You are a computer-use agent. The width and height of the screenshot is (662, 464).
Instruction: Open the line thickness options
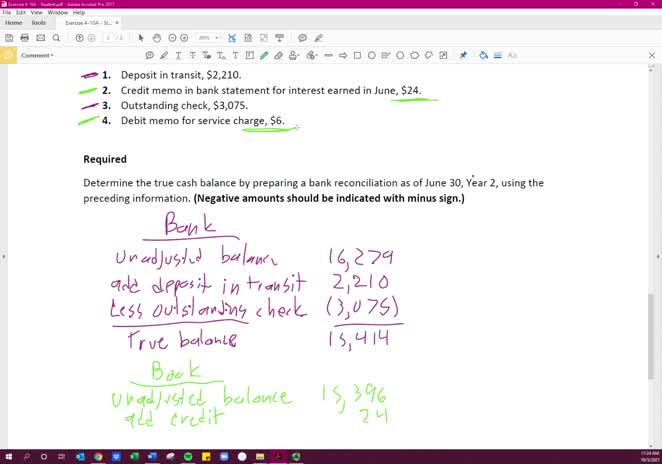(x=498, y=55)
